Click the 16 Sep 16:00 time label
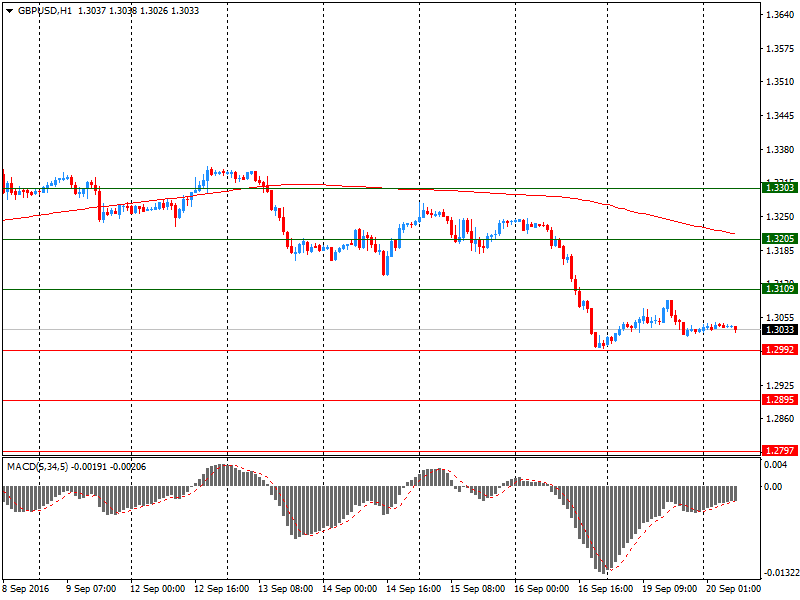Image resolution: width=800 pixels, height=600 pixels. (x=606, y=589)
